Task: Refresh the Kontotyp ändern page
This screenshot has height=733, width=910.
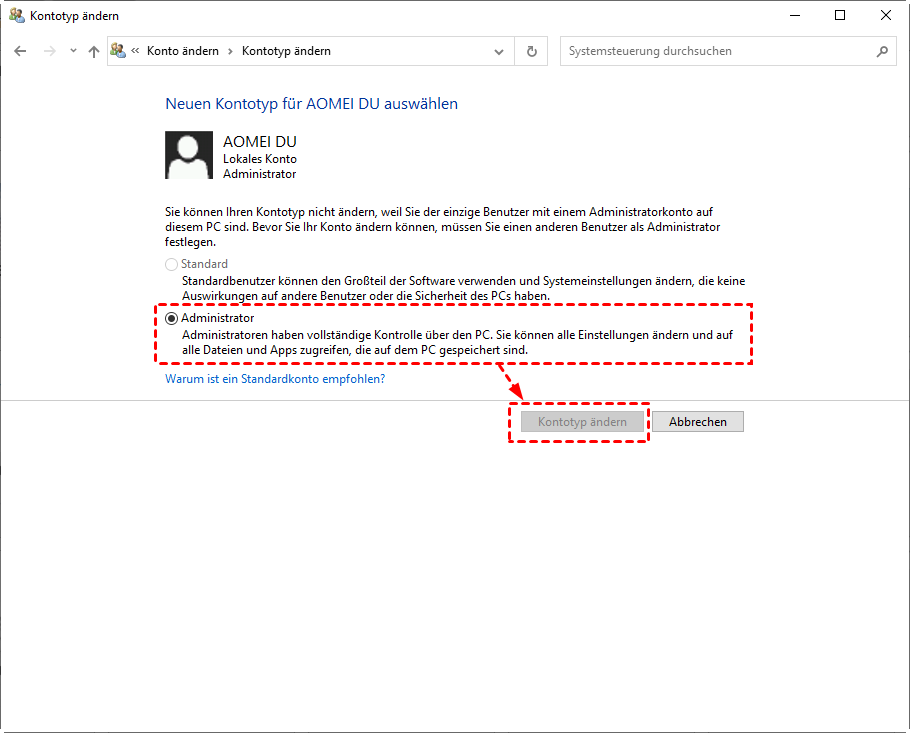Action: click(532, 52)
